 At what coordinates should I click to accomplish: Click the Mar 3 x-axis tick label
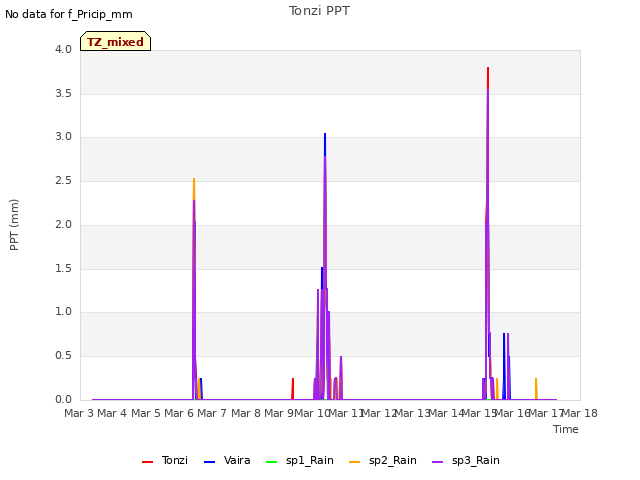point(79,413)
